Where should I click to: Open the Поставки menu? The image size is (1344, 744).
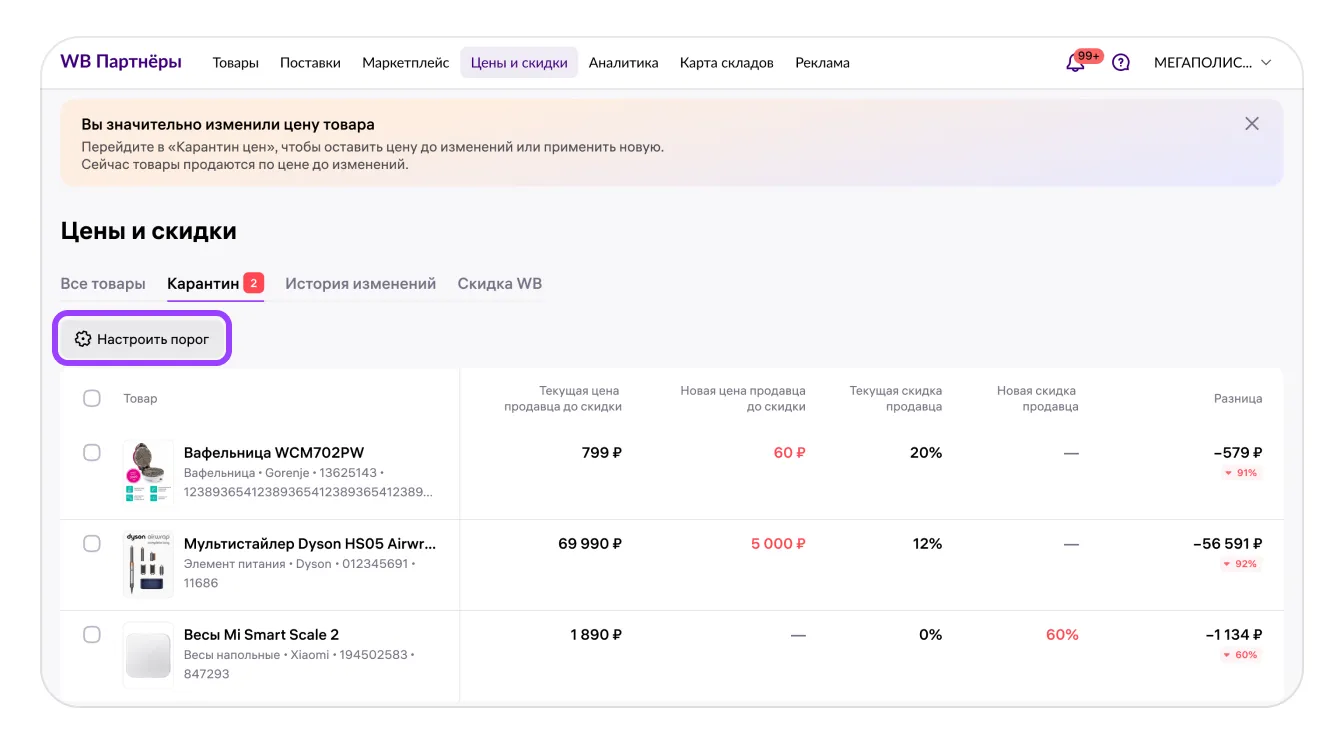click(x=310, y=62)
